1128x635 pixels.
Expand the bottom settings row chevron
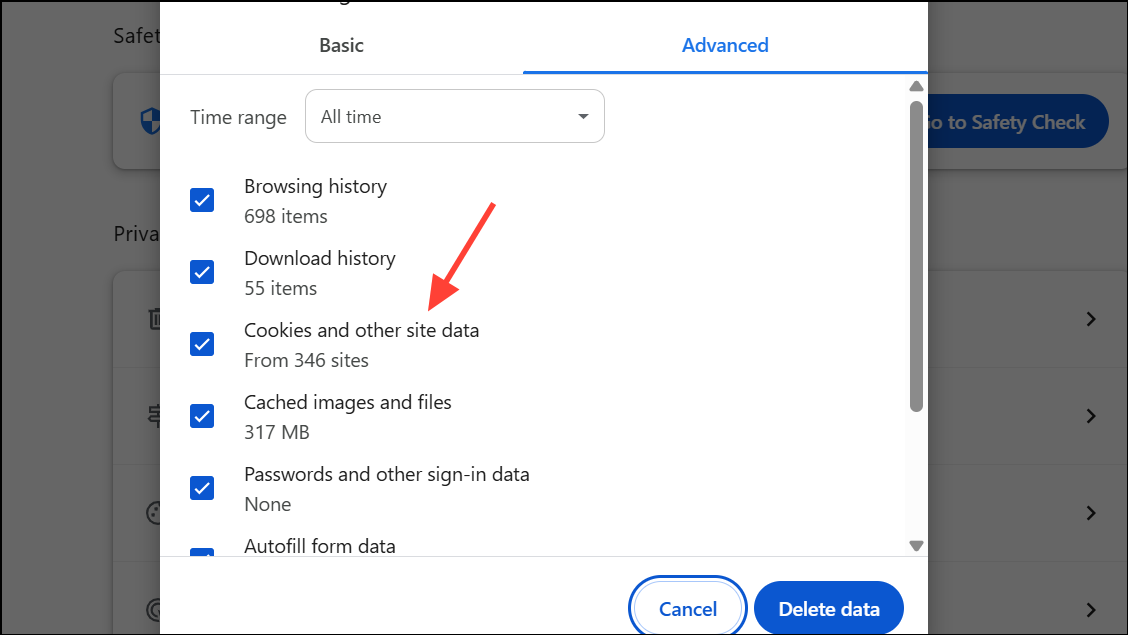1090,609
